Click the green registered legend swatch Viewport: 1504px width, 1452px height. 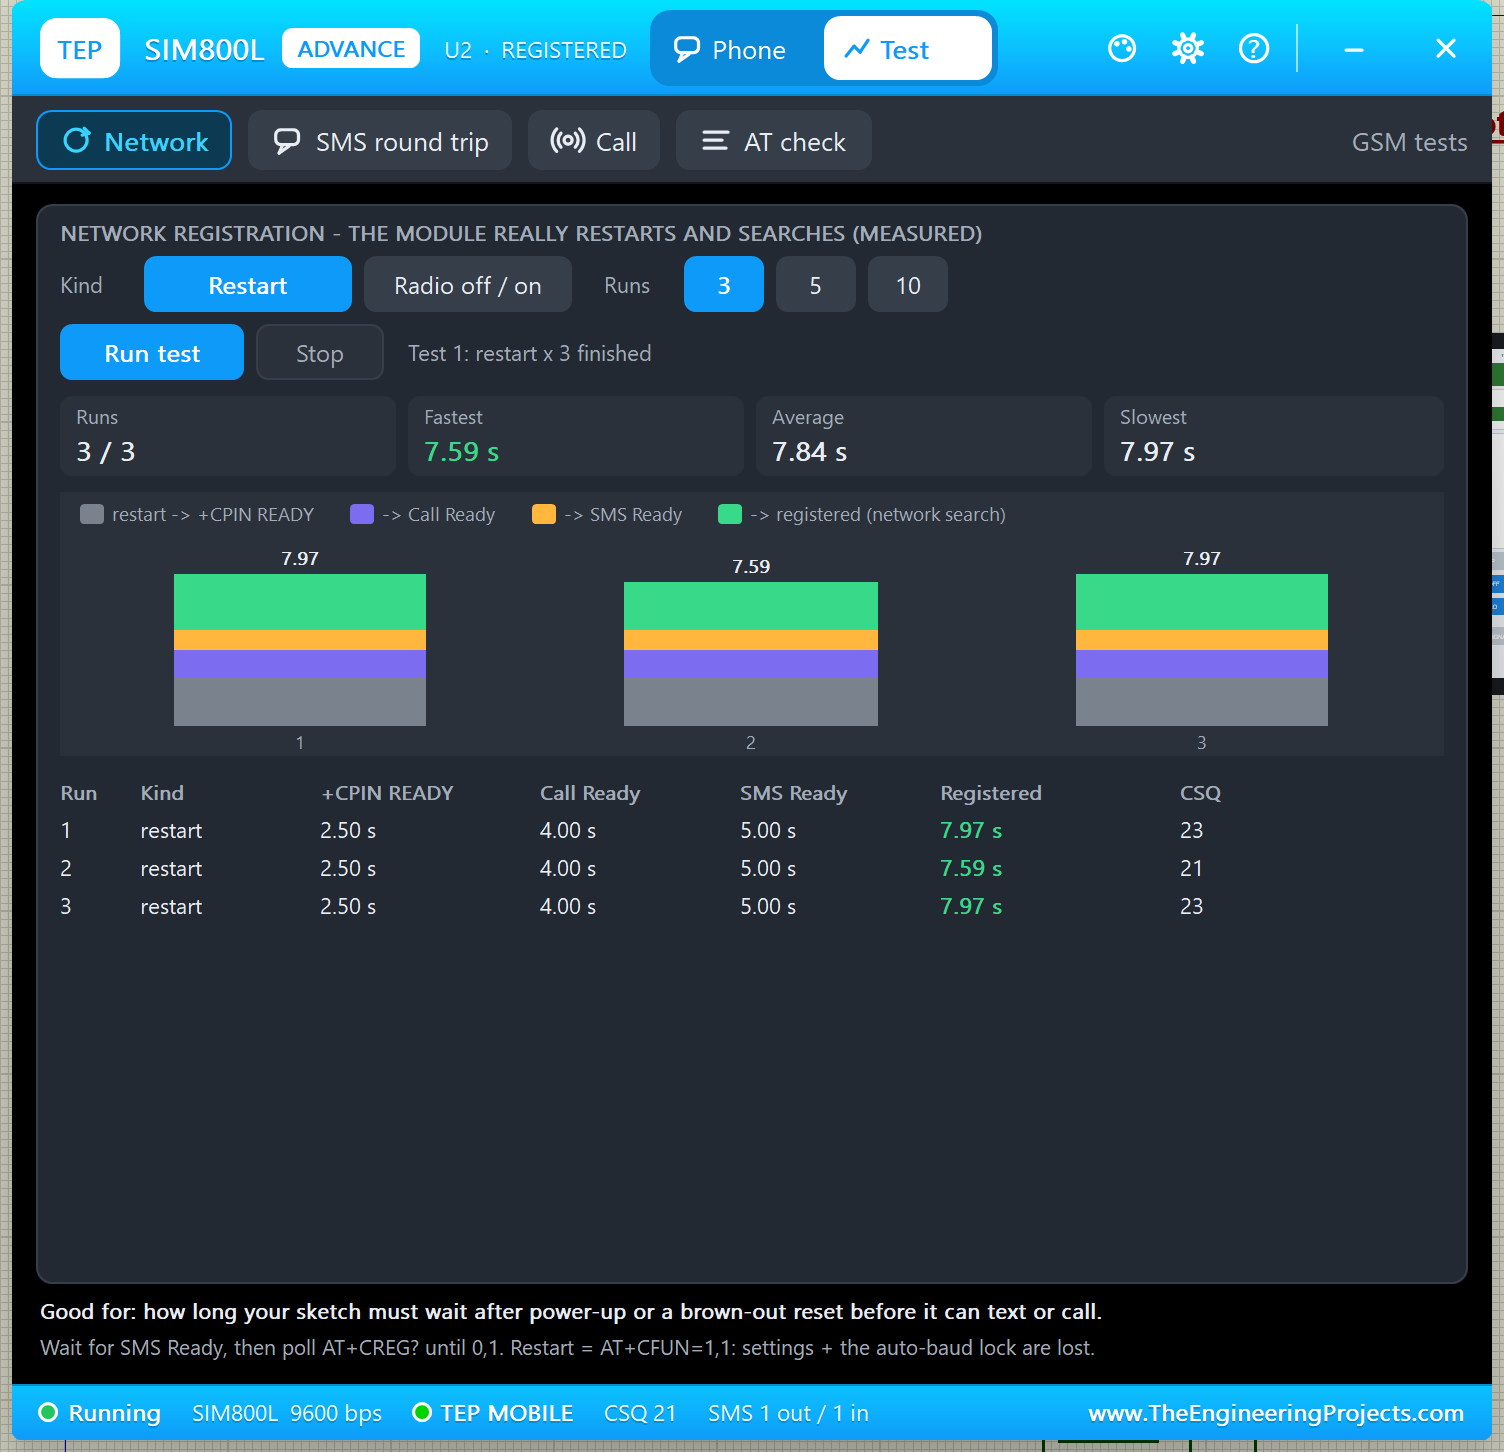tap(730, 514)
